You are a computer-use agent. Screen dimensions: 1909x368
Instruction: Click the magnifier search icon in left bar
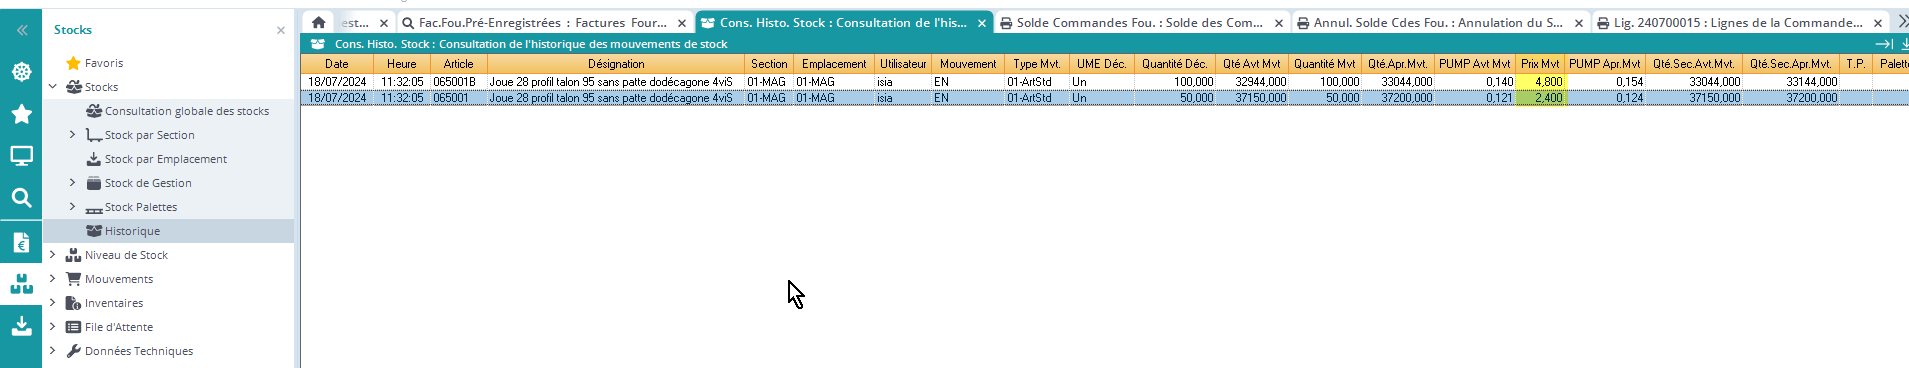coord(21,198)
